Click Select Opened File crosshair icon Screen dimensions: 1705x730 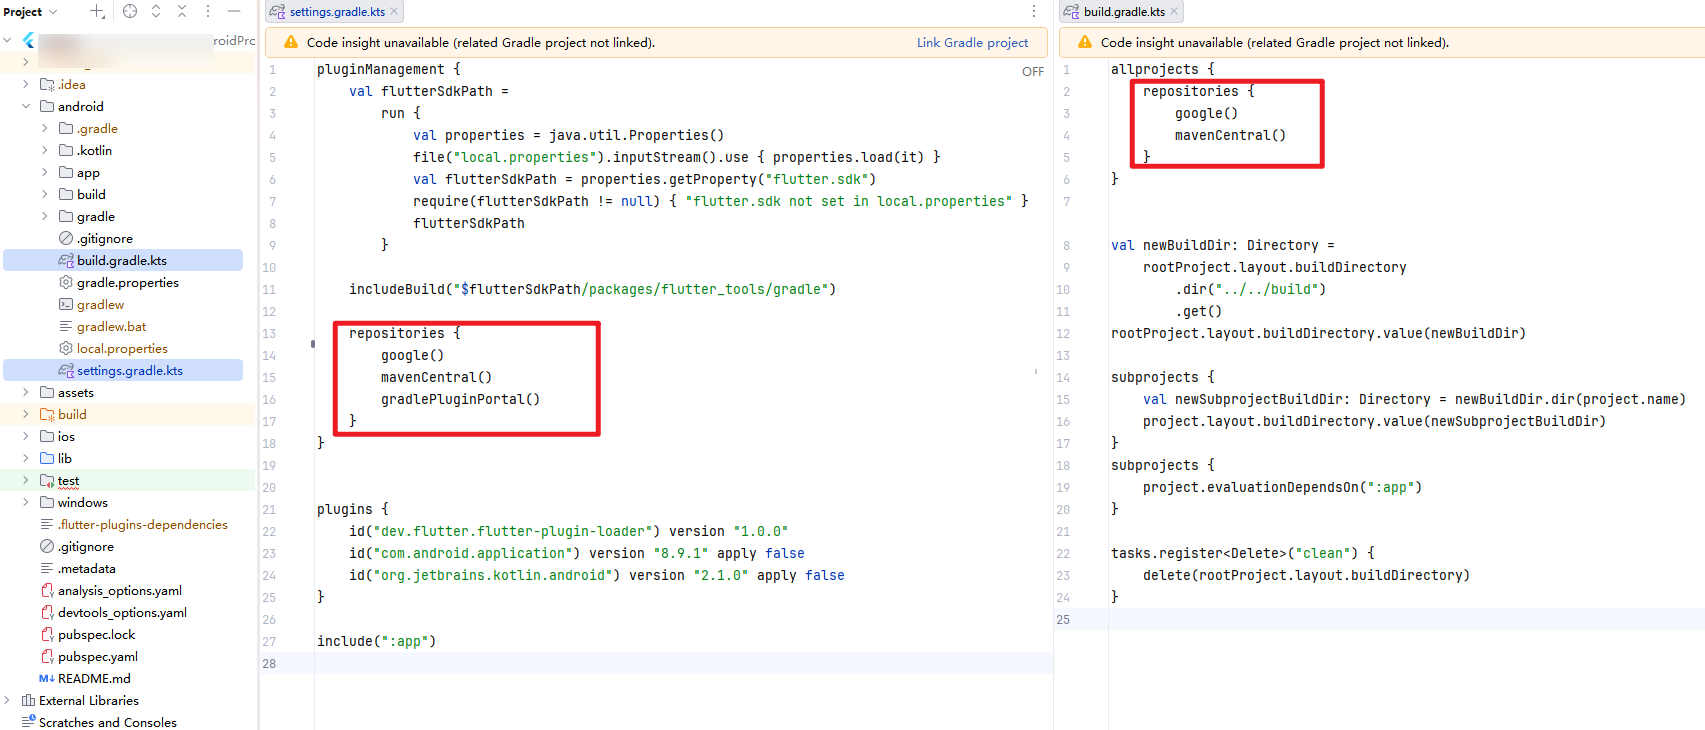pos(130,11)
